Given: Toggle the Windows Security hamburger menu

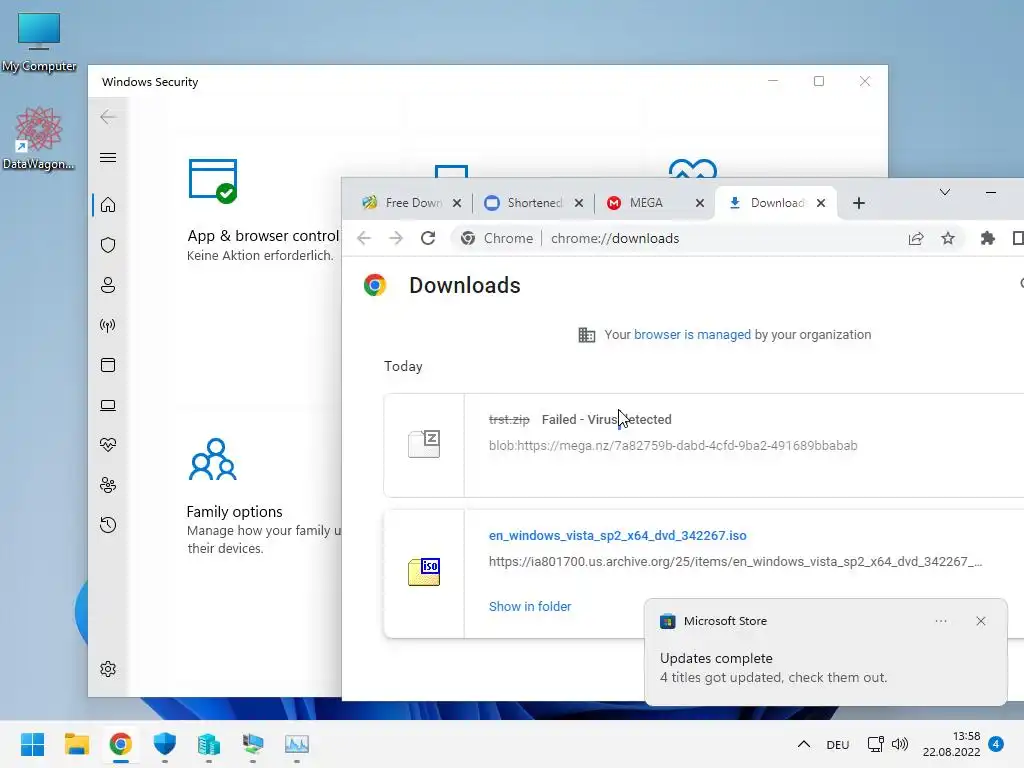Looking at the screenshot, I should tap(108, 157).
